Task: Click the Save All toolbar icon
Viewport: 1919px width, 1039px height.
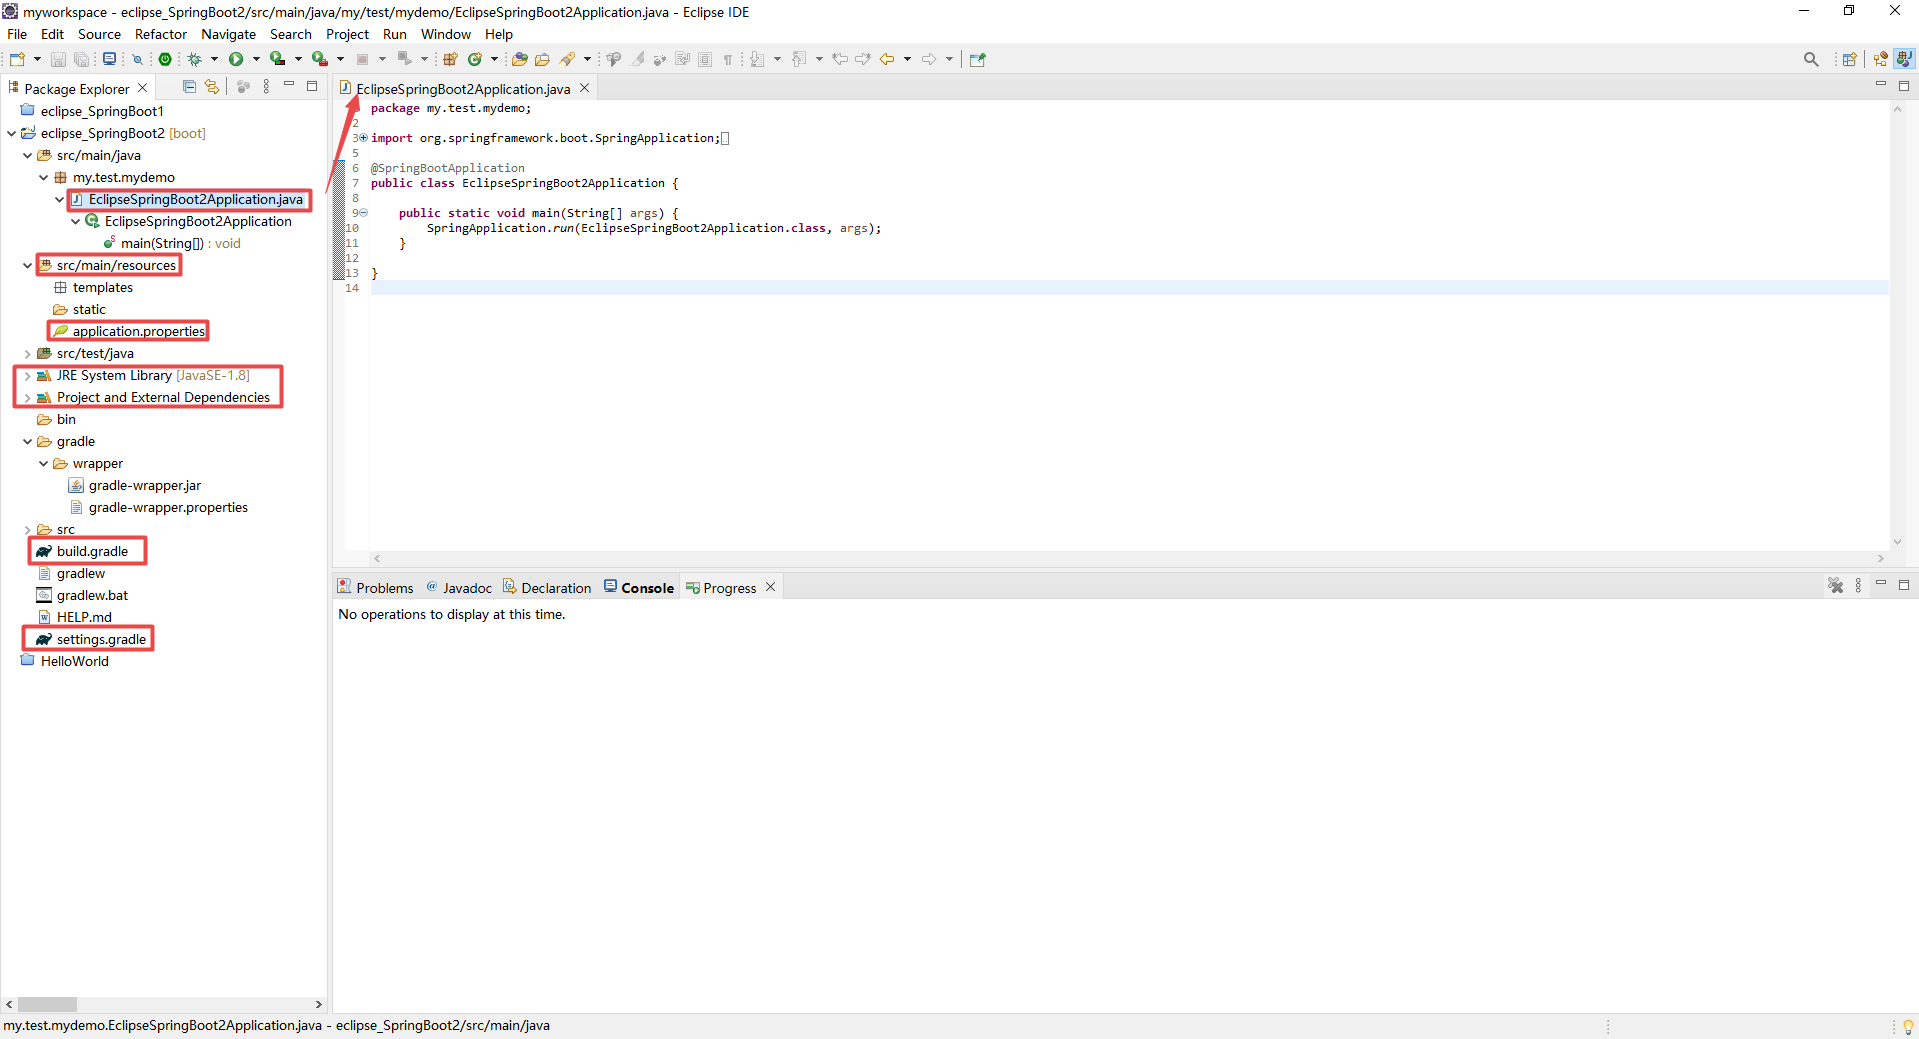Action: pyautogui.click(x=81, y=59)
